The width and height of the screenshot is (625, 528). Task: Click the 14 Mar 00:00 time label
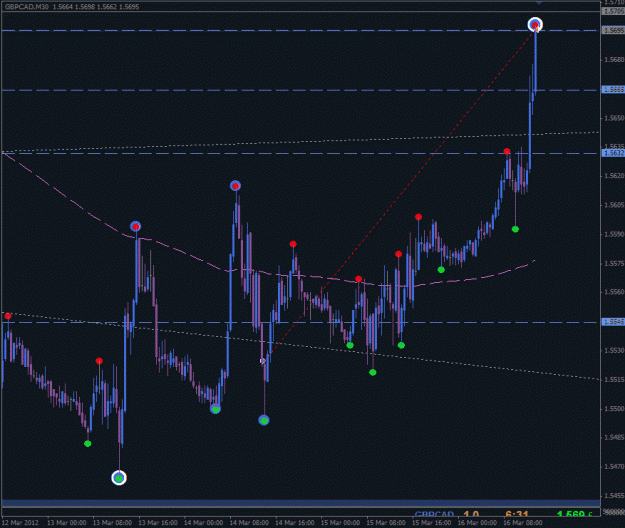point(203,522)
